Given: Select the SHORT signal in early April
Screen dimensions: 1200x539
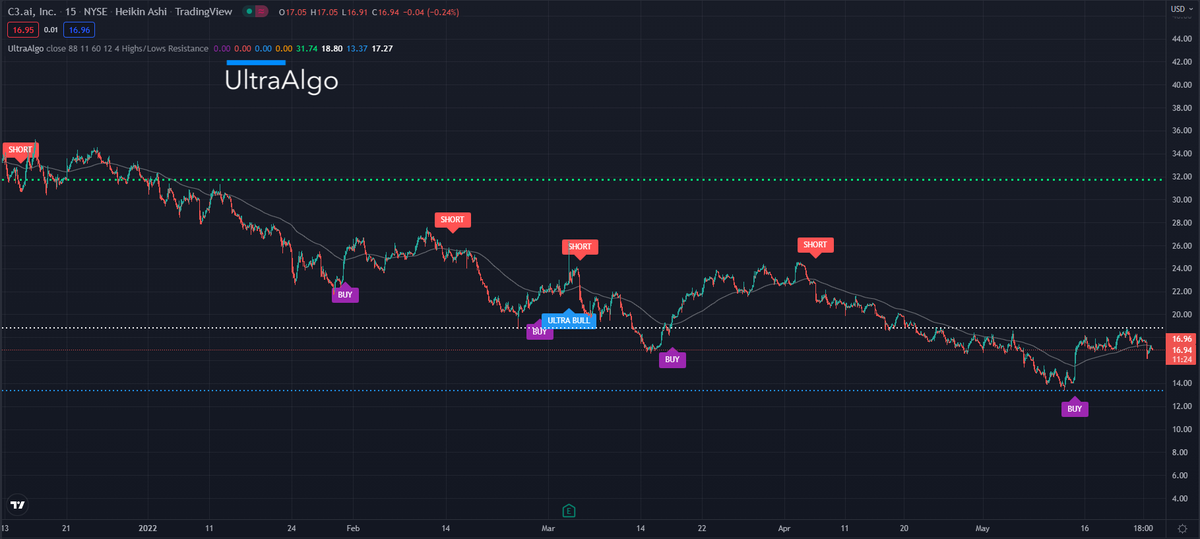Looking at the screenshot, I should (x=815, y=244).
